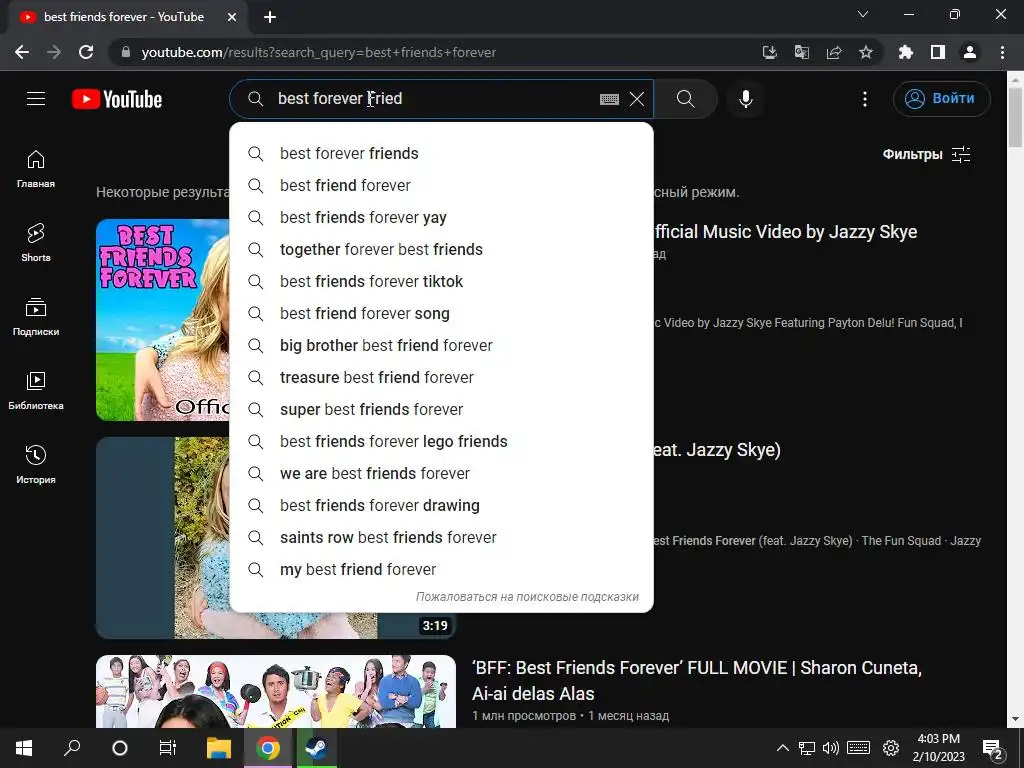Open Chrome extensions puzzle icon

tap(906, 52)
